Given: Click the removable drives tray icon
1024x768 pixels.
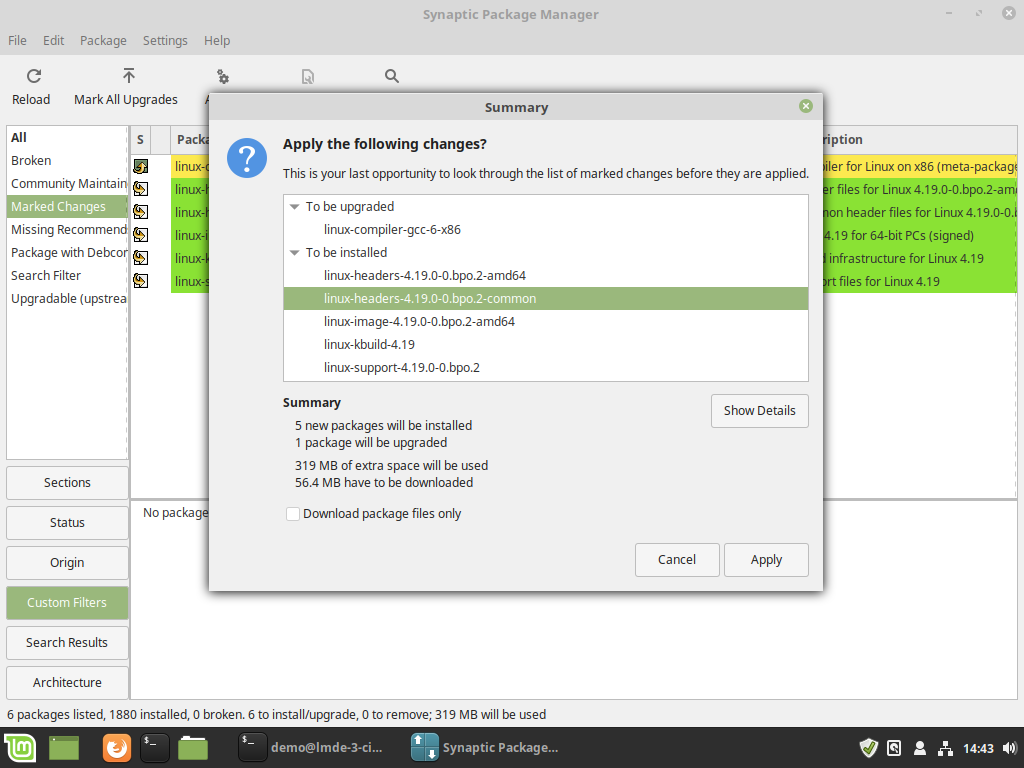Looking at the screenshot, I should click(894, 748).
